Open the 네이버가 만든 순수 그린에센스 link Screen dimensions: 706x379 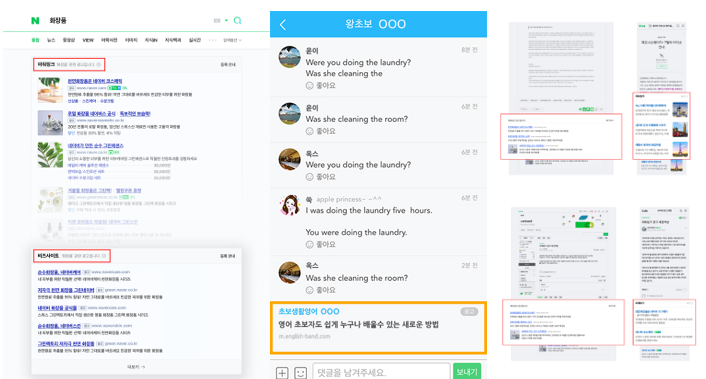point(95,146)
